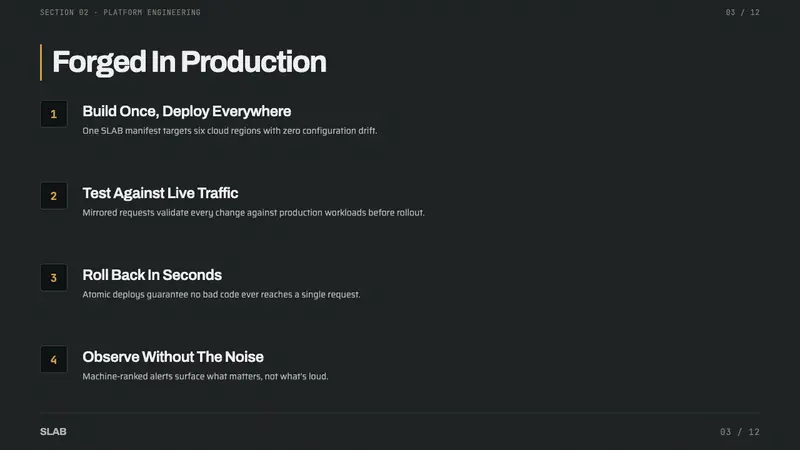800x450 pixels.
Task: Click the 'Build Once, Deploy Everywhere' heading
Action: [x=187, y=111]
